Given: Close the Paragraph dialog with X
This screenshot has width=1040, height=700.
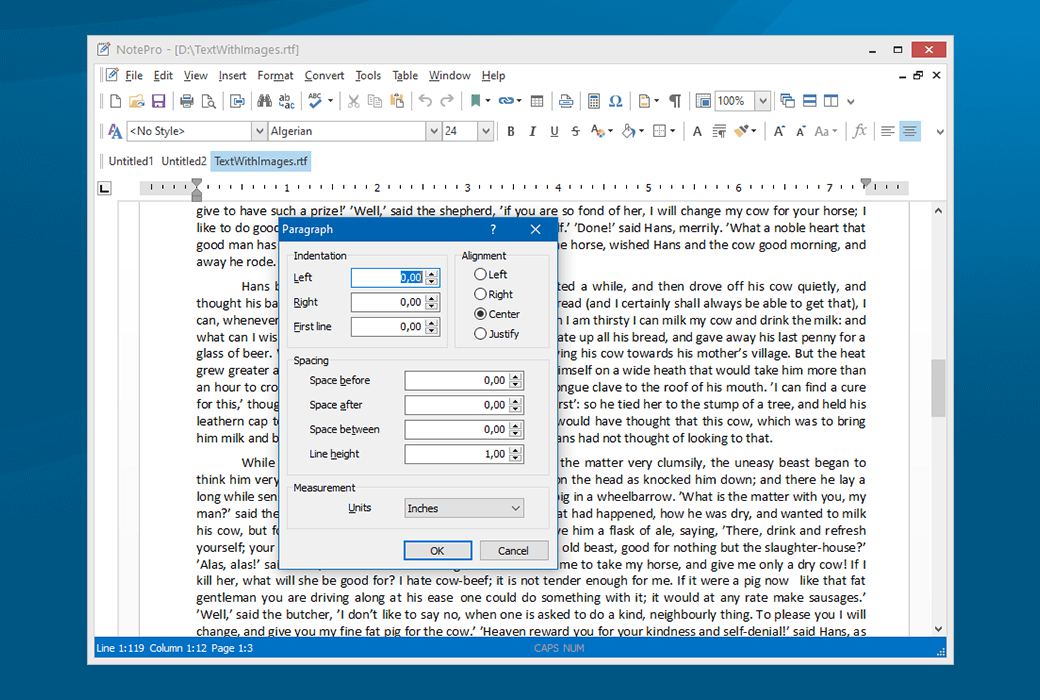Looking at the screenshot, I should [535, 230].
